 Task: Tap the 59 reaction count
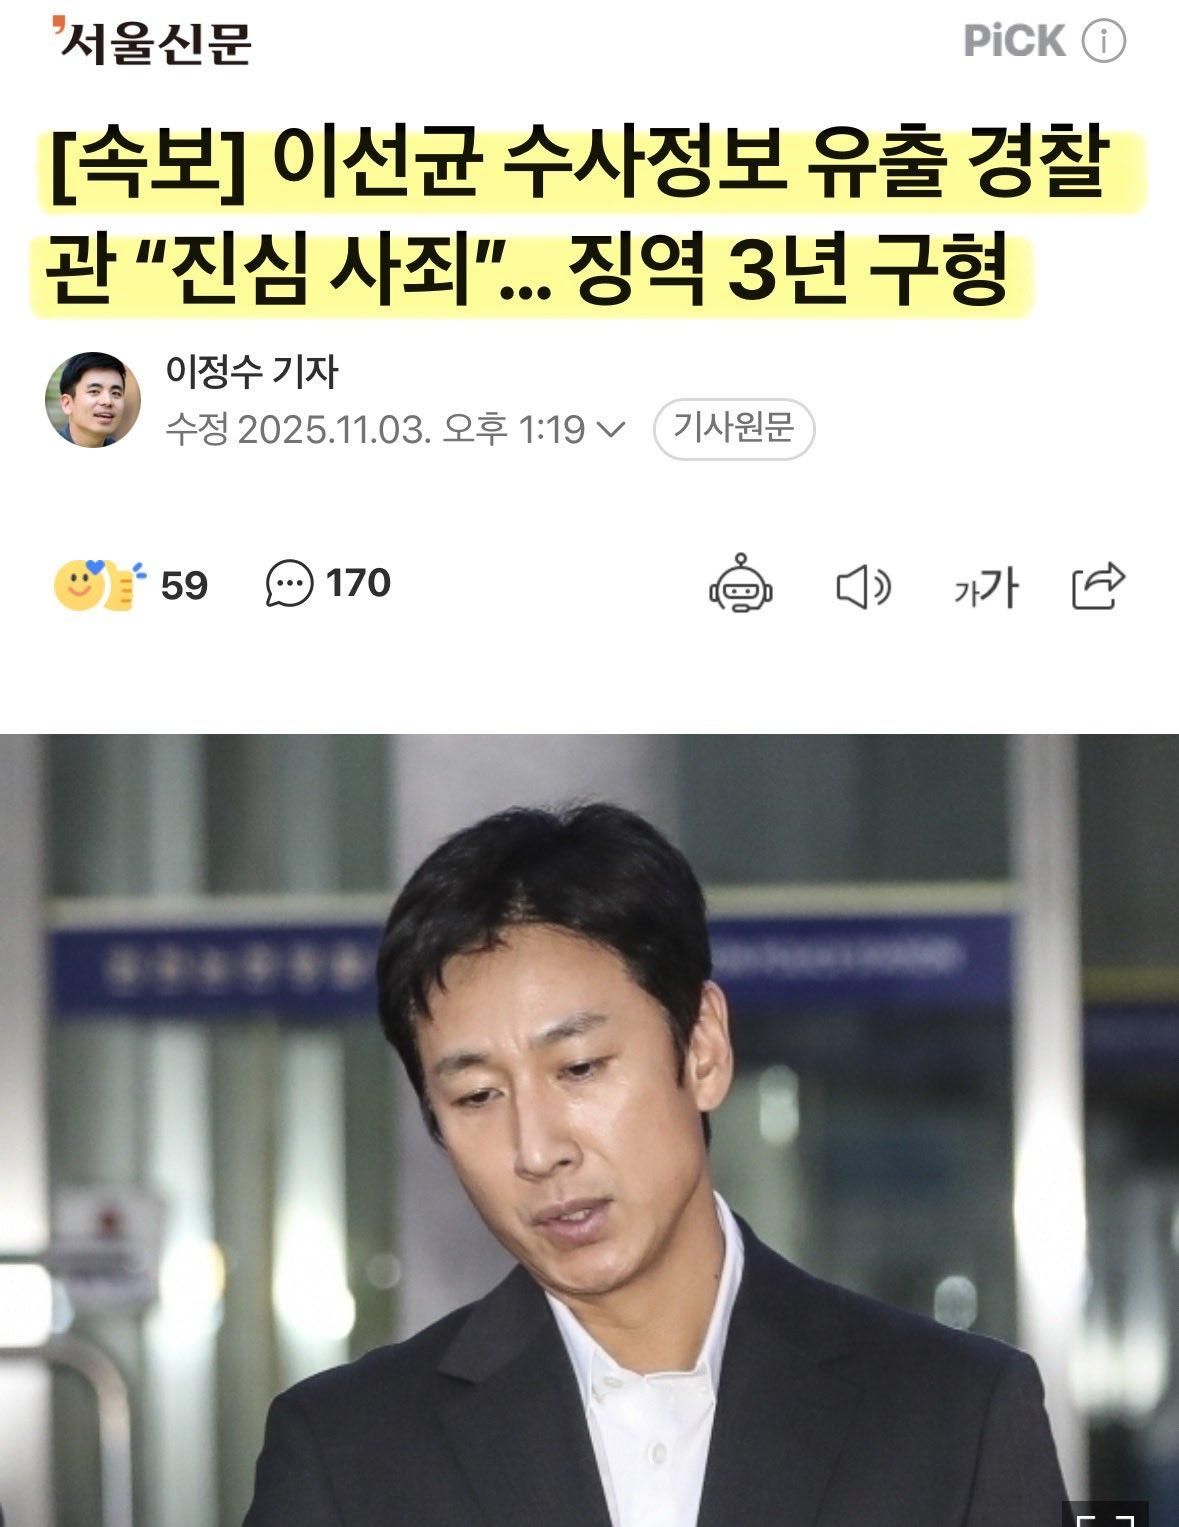[184, 586]
